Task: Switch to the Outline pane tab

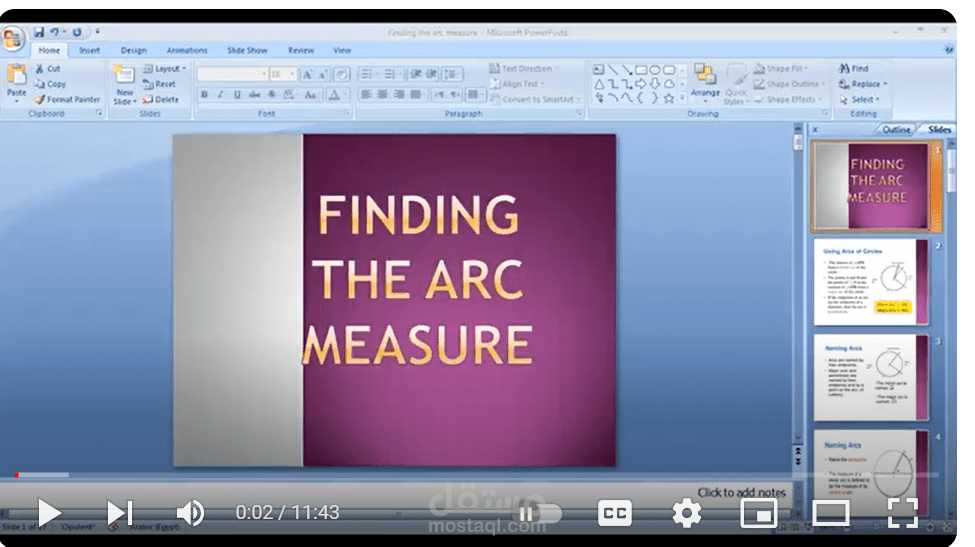Action: 895,129
